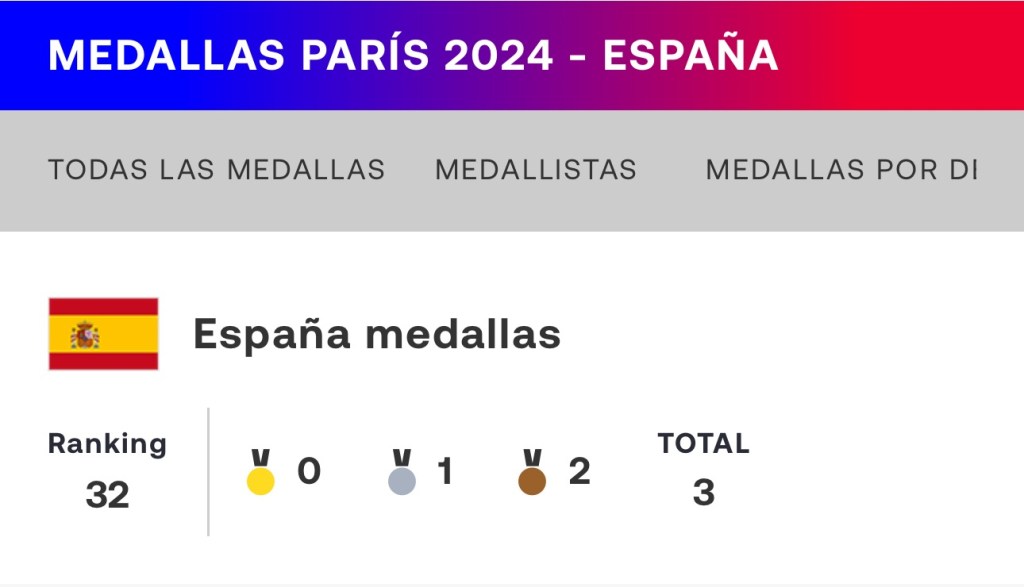This screenshot has height=587, width=1024.
Task: Click the ranking number 32
Action: (x=107, y=494)
